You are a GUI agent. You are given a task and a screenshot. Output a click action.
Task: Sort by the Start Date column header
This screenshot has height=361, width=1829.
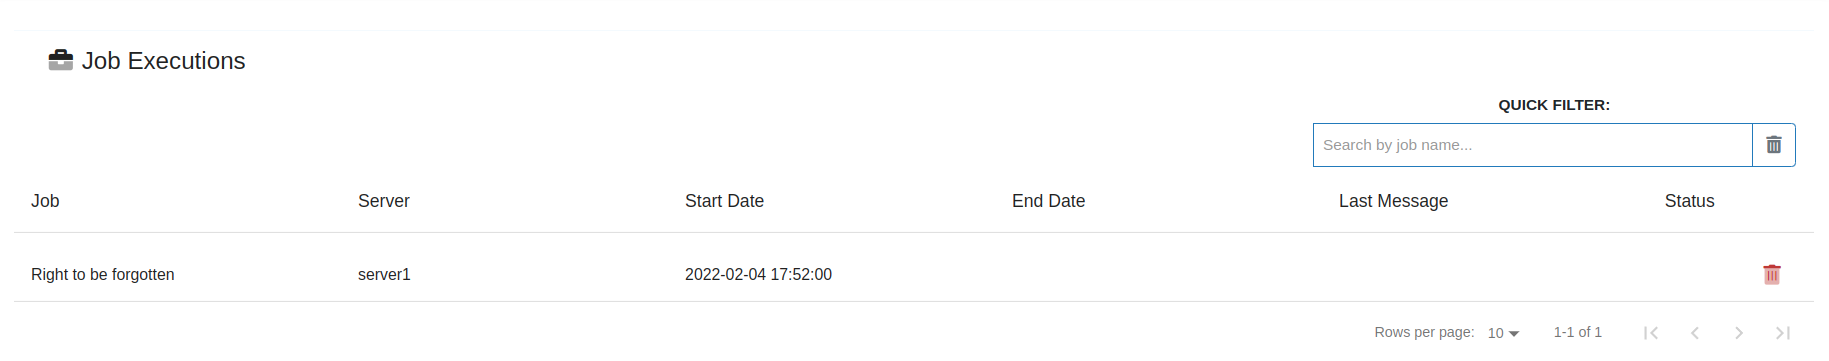click(x=724, y=201)
